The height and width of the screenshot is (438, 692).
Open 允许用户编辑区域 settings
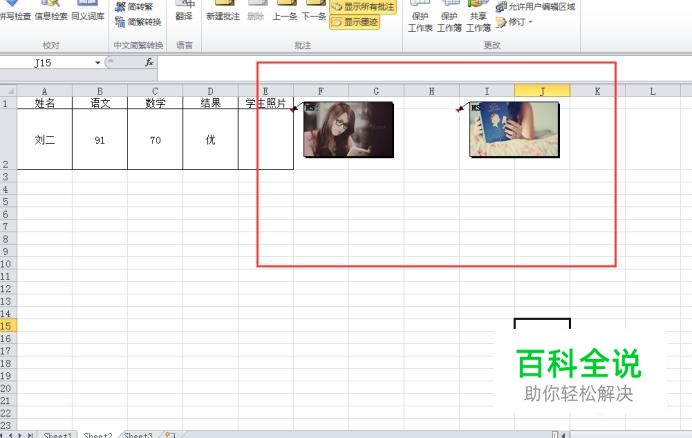(535, 7)
